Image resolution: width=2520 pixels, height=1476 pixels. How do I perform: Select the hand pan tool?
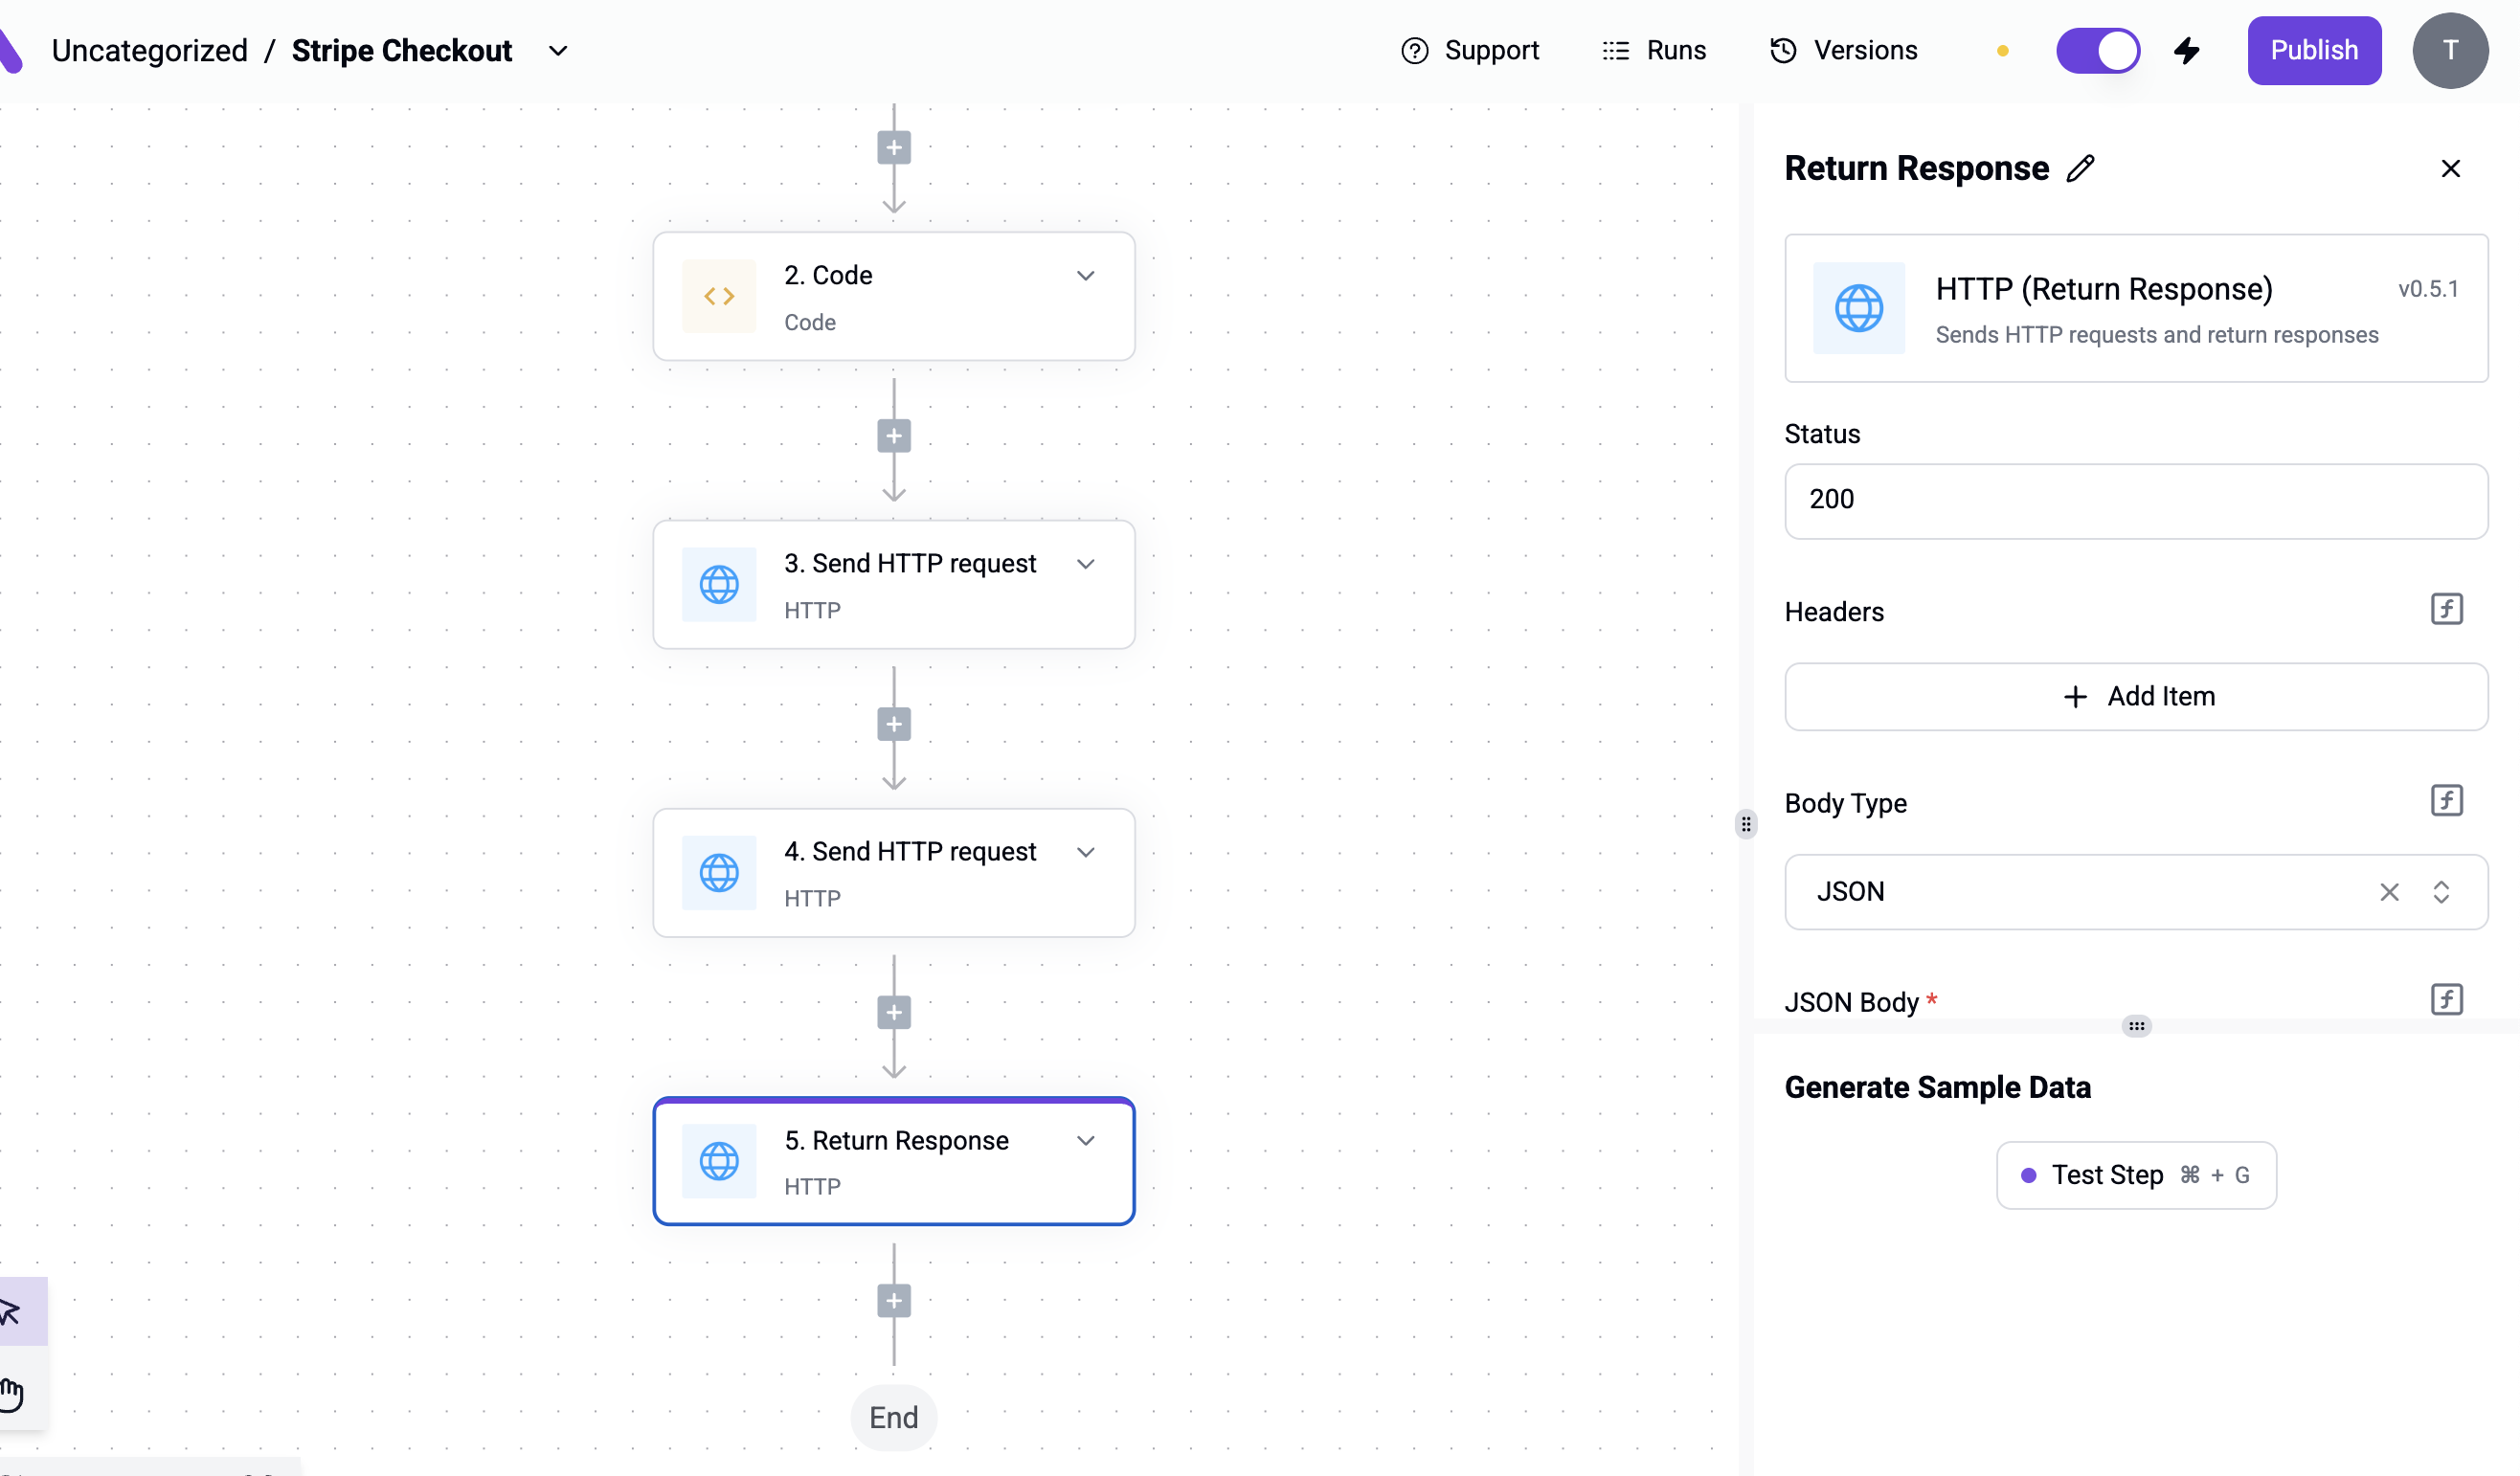(x=14, y=1393)
